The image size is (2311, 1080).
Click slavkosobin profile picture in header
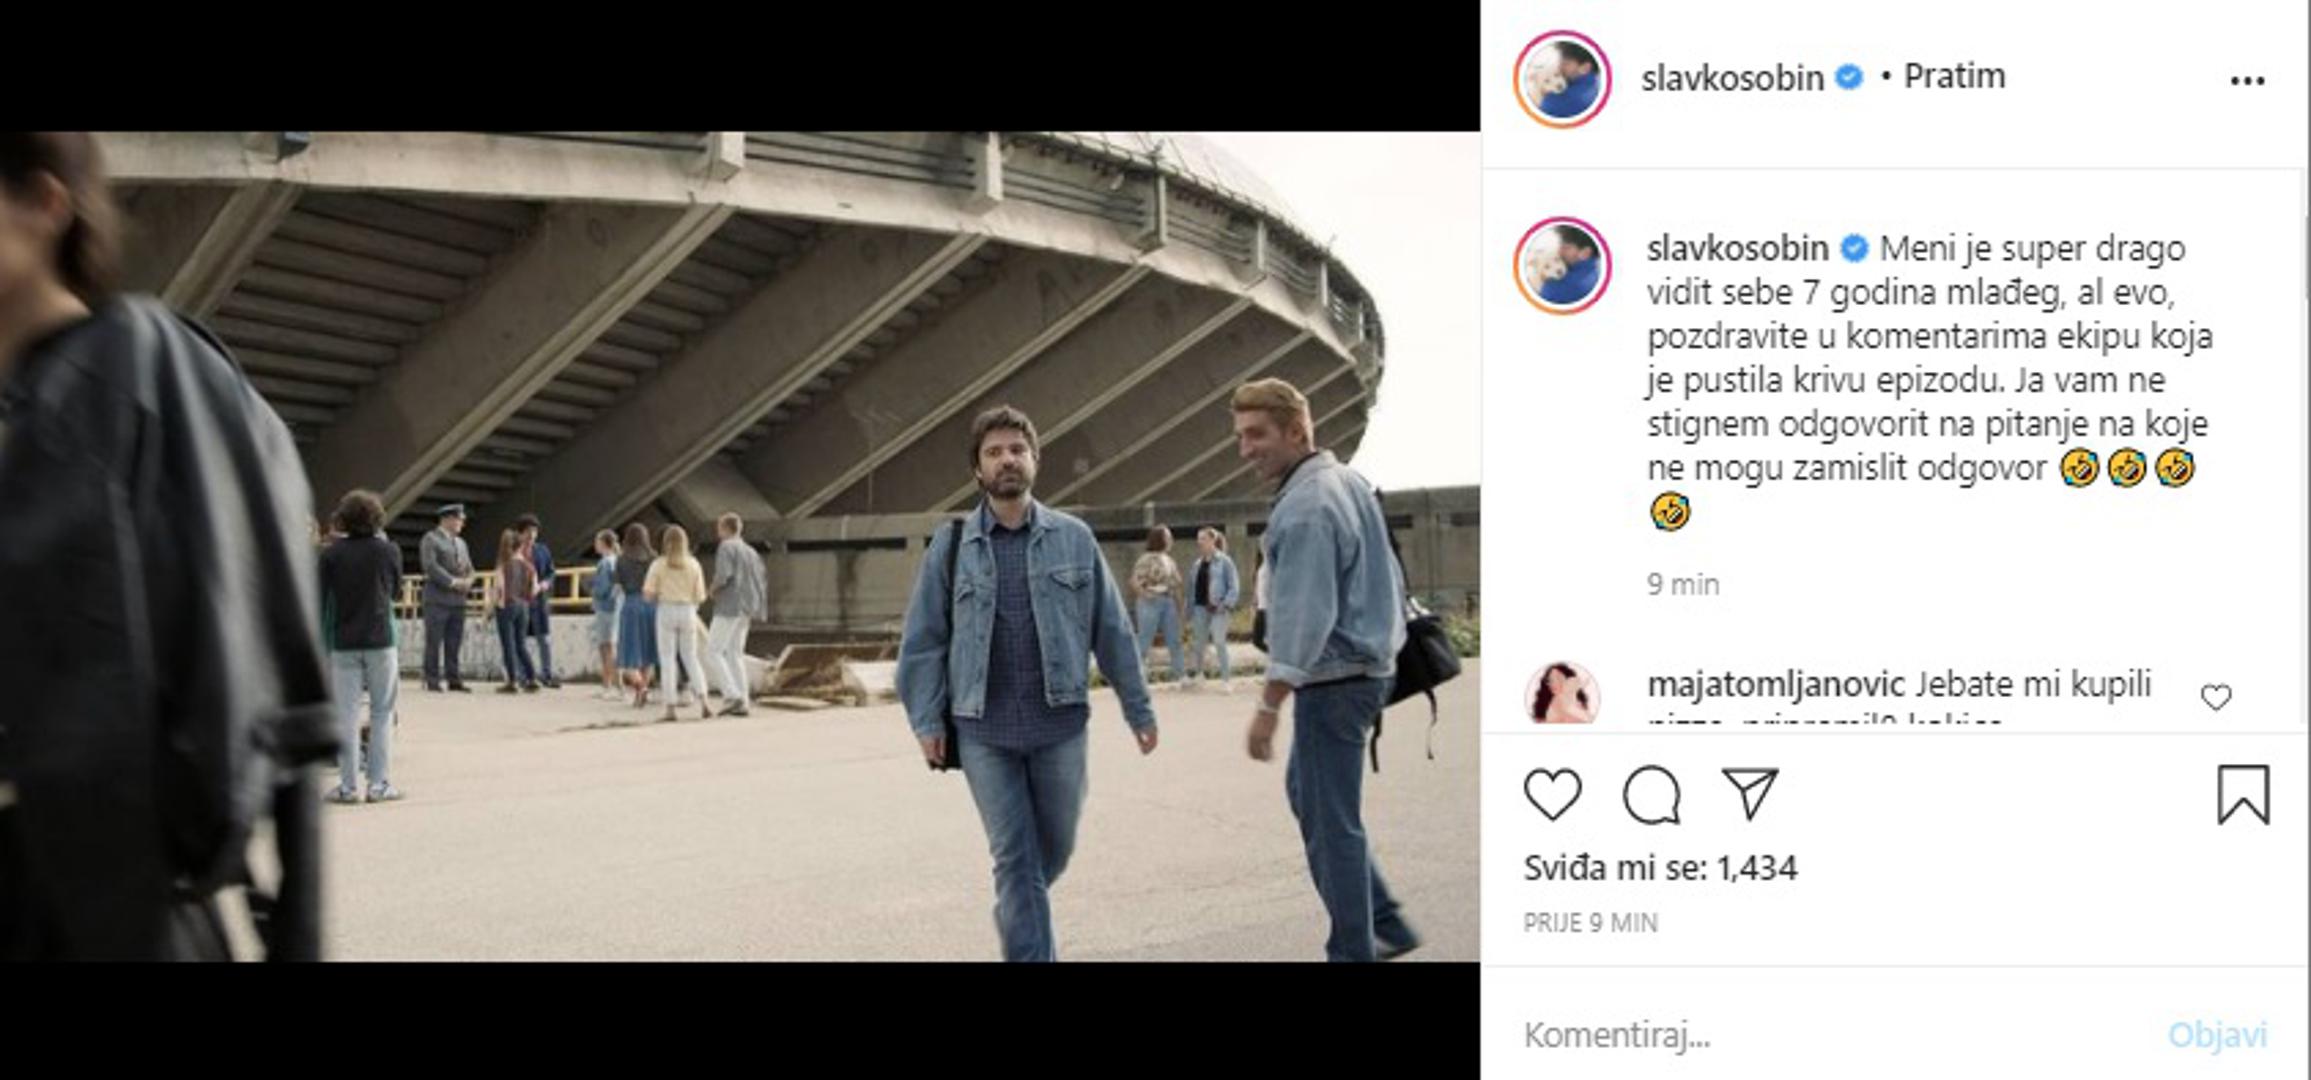(x=1562, y=79)
